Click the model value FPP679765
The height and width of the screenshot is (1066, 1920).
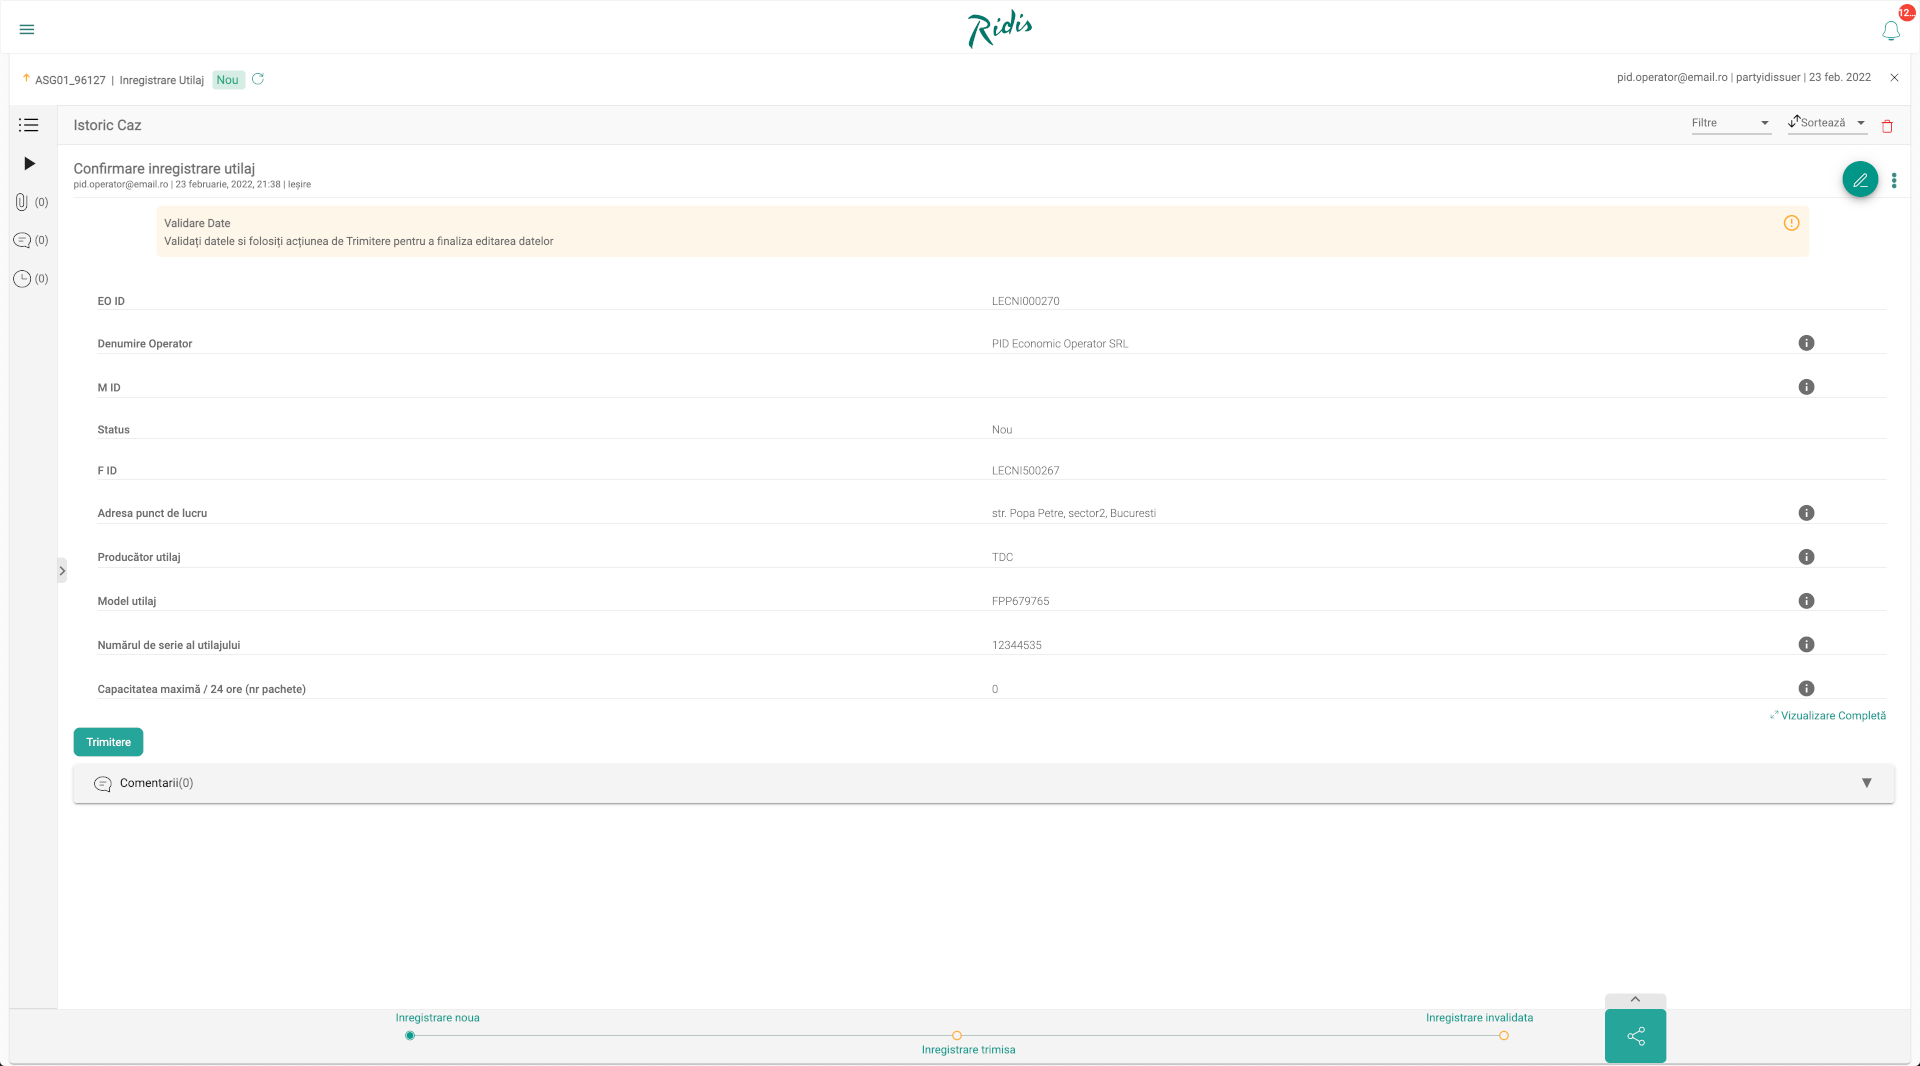tap(1020, 602)
